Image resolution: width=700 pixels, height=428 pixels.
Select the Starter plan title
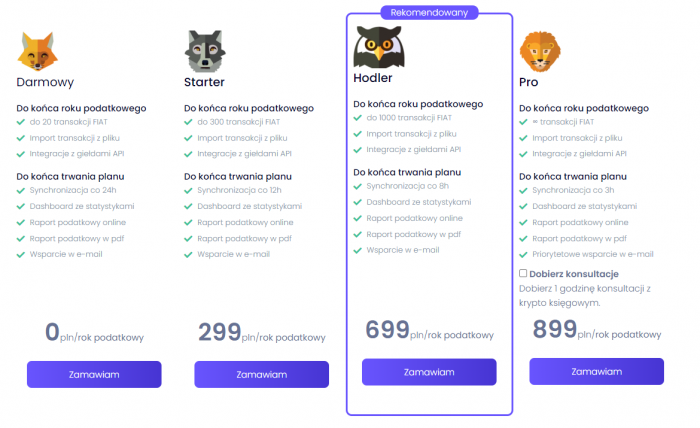coord(204,82)
